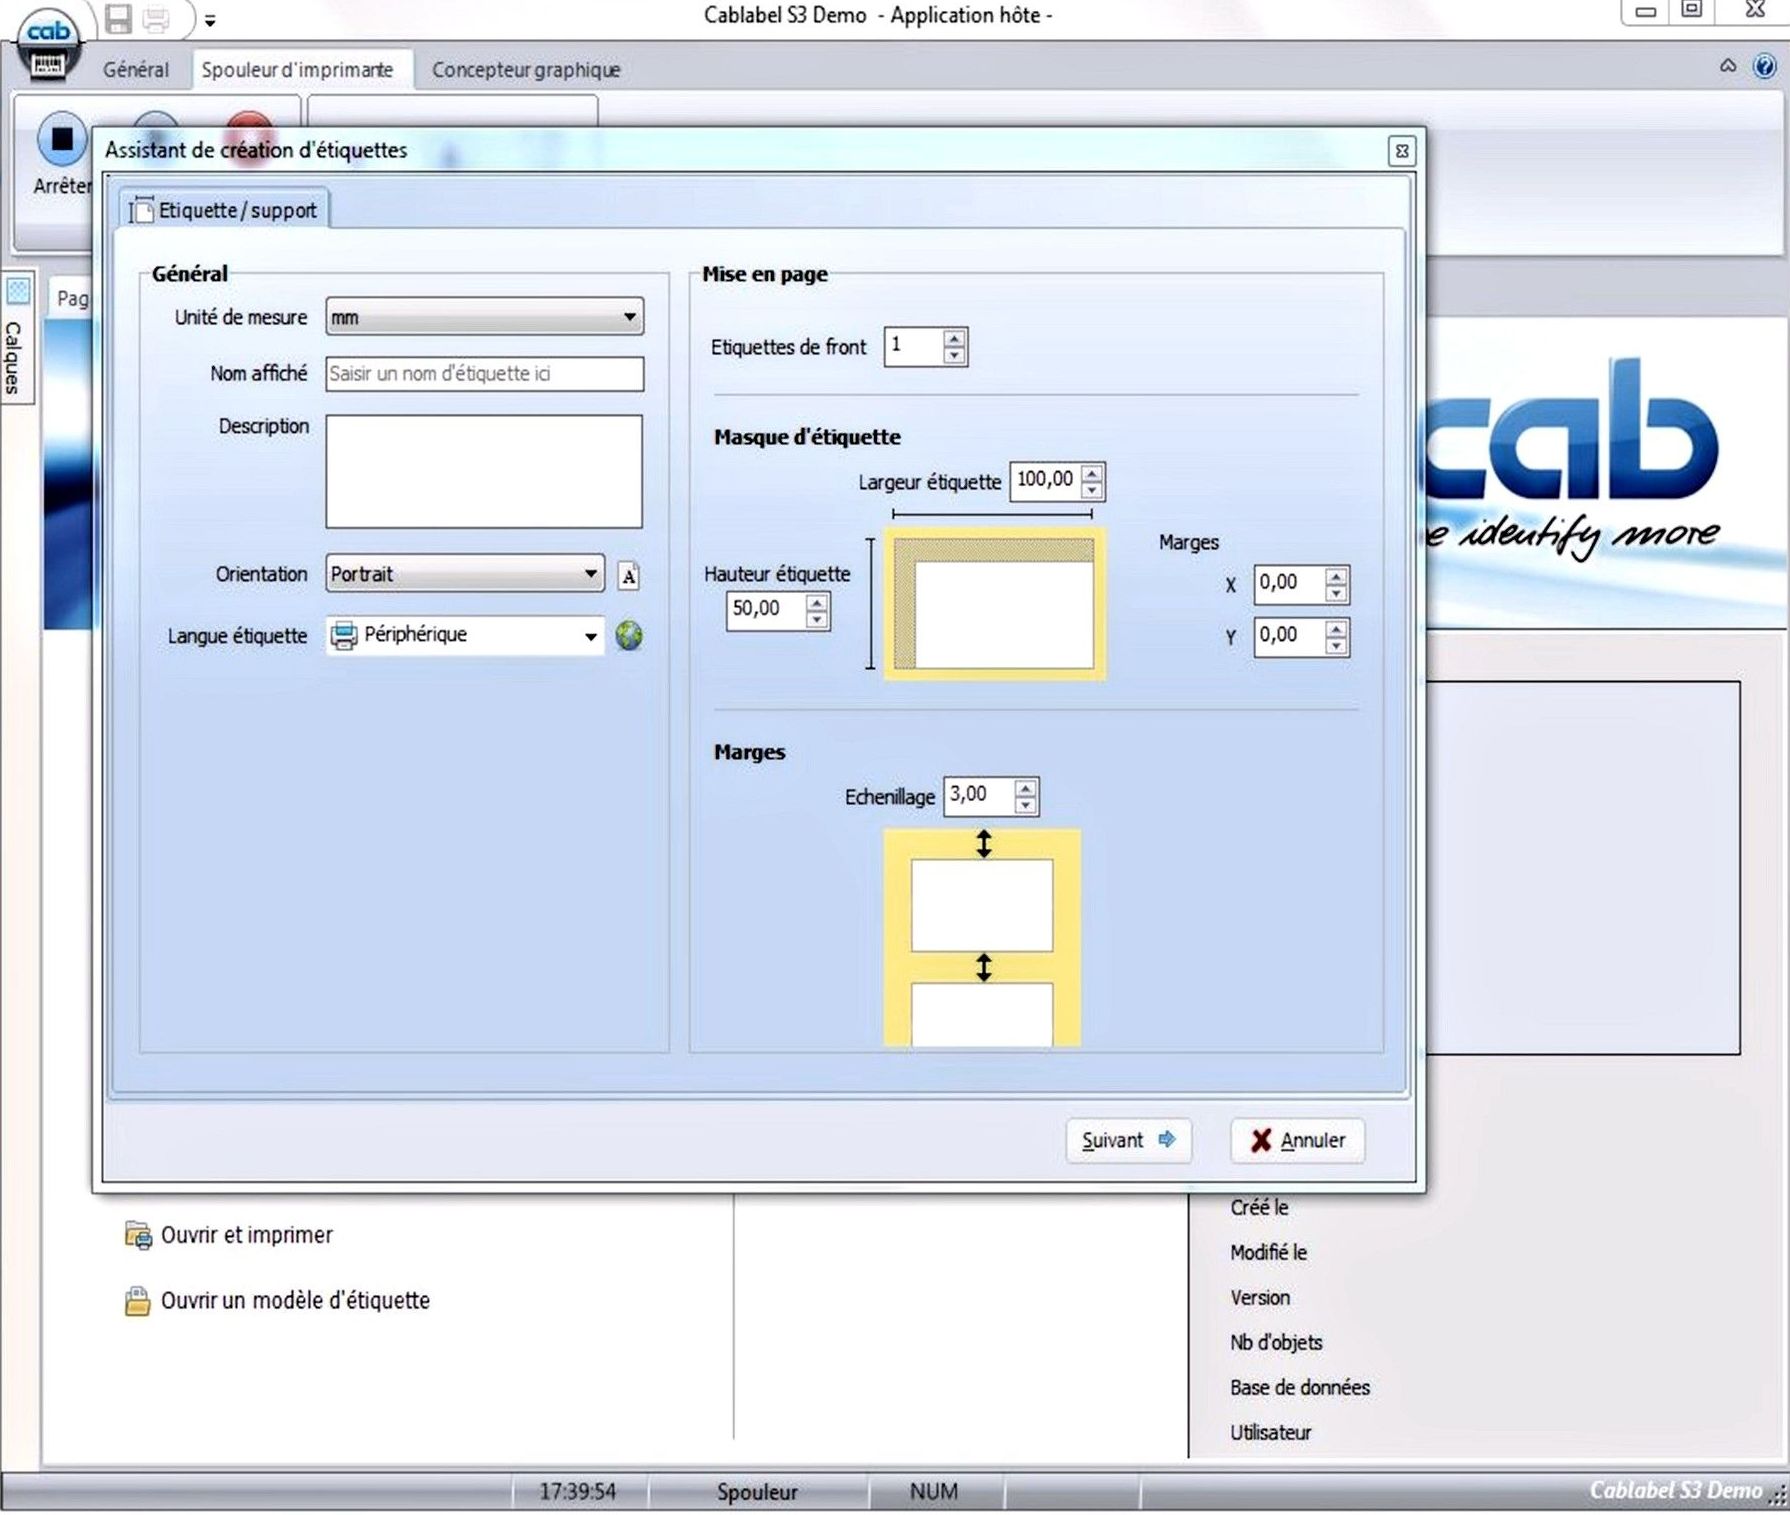
Task: Click the Arrêter stop icon
Action: click(62, 139)
